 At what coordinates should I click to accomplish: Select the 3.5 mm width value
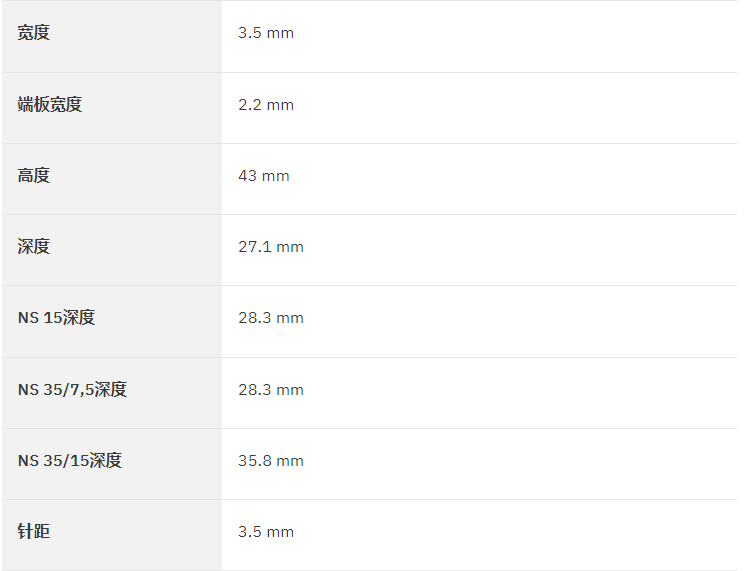click(x=266, y=33)
